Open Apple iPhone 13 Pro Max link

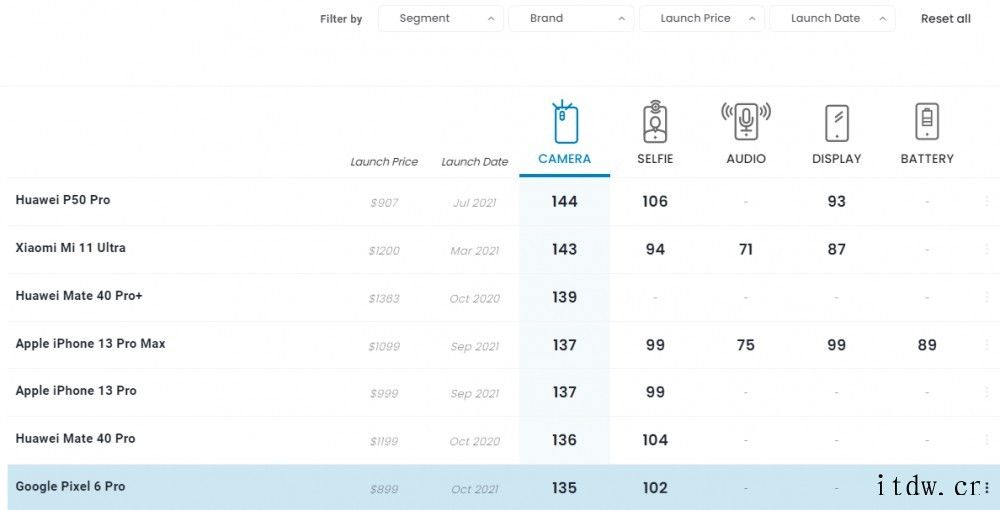pos(90,343)
